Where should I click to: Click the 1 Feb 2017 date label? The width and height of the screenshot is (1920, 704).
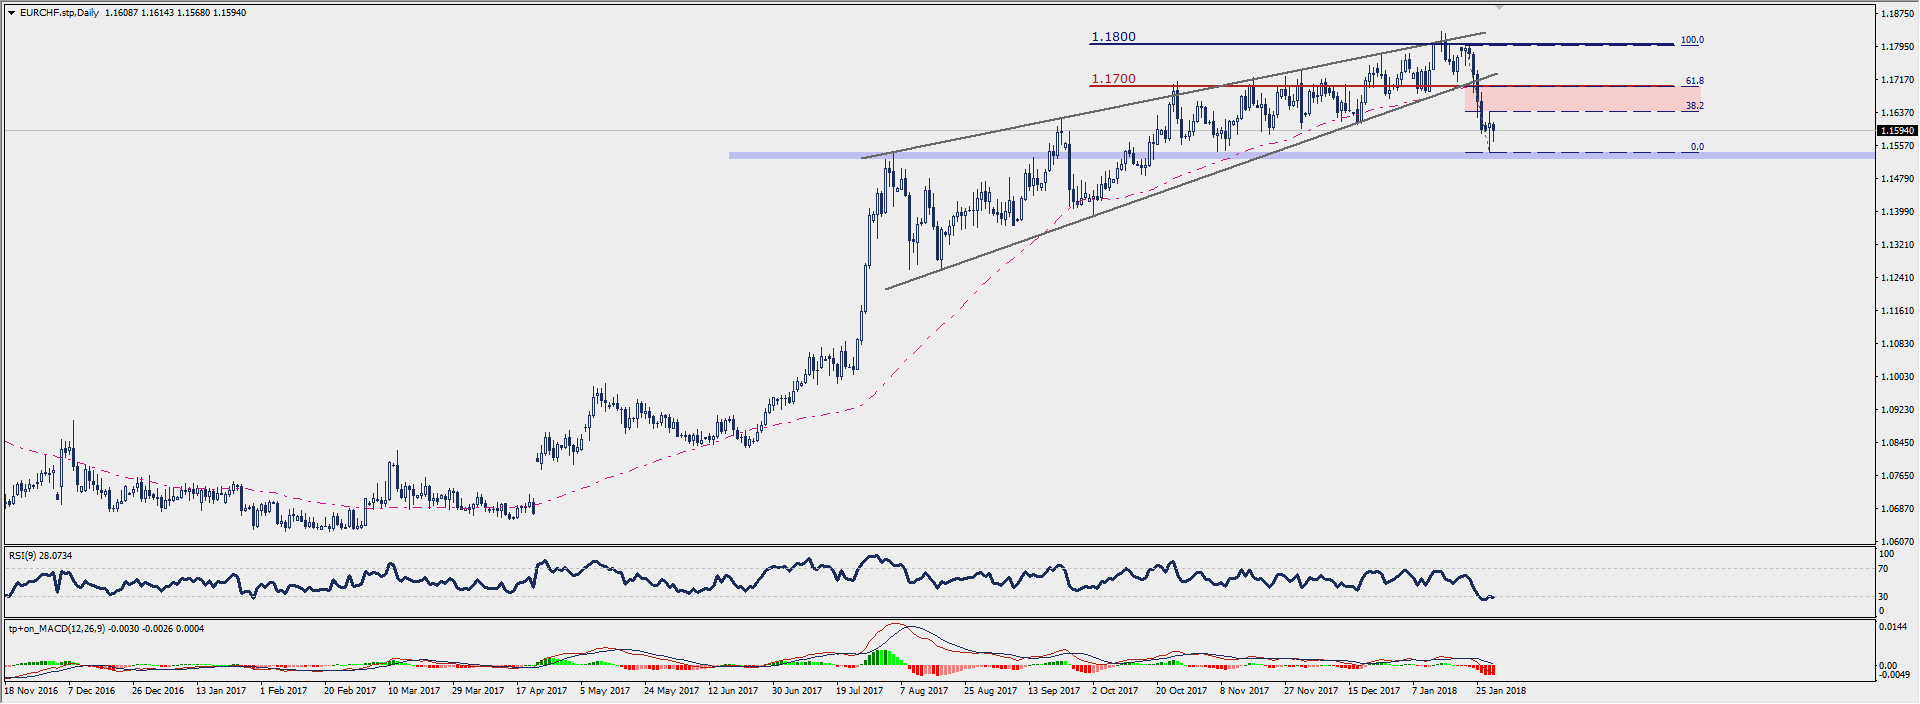point(283,691)
